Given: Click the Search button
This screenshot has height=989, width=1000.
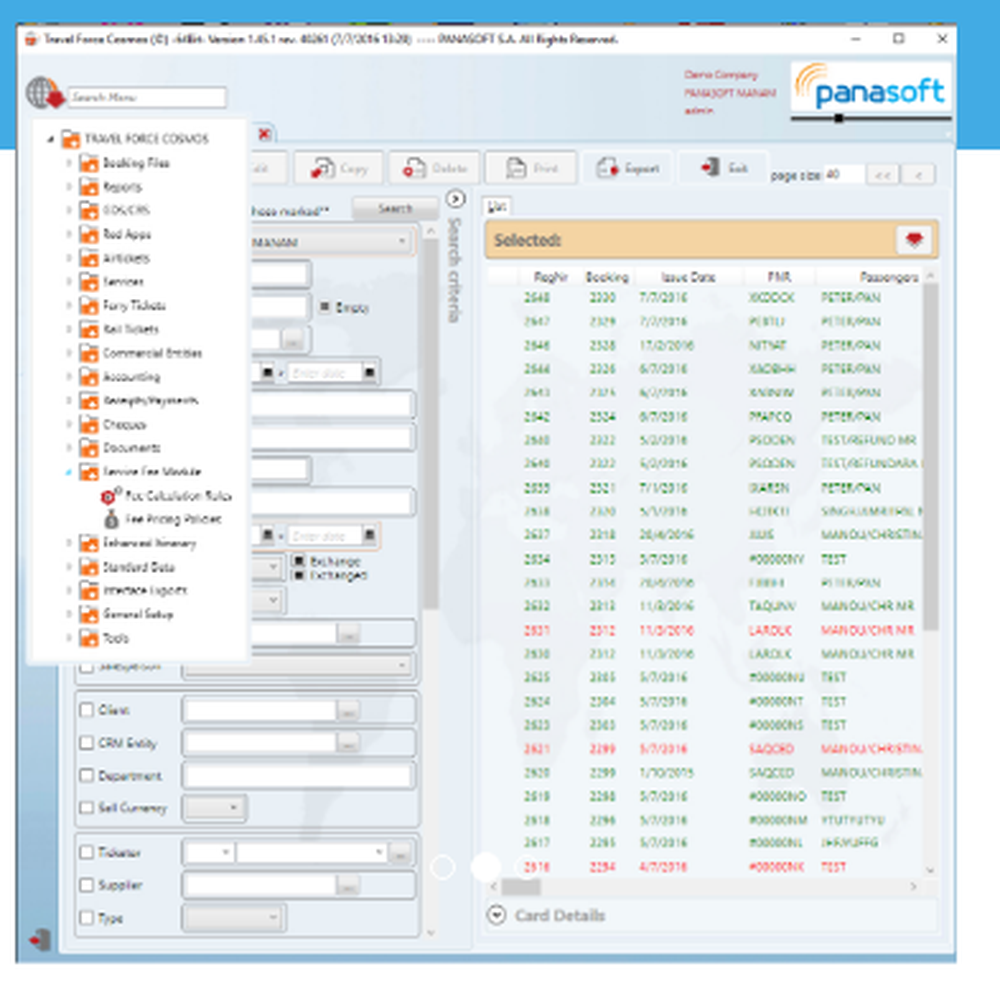Looking at the screenshot, I should 393,209.
